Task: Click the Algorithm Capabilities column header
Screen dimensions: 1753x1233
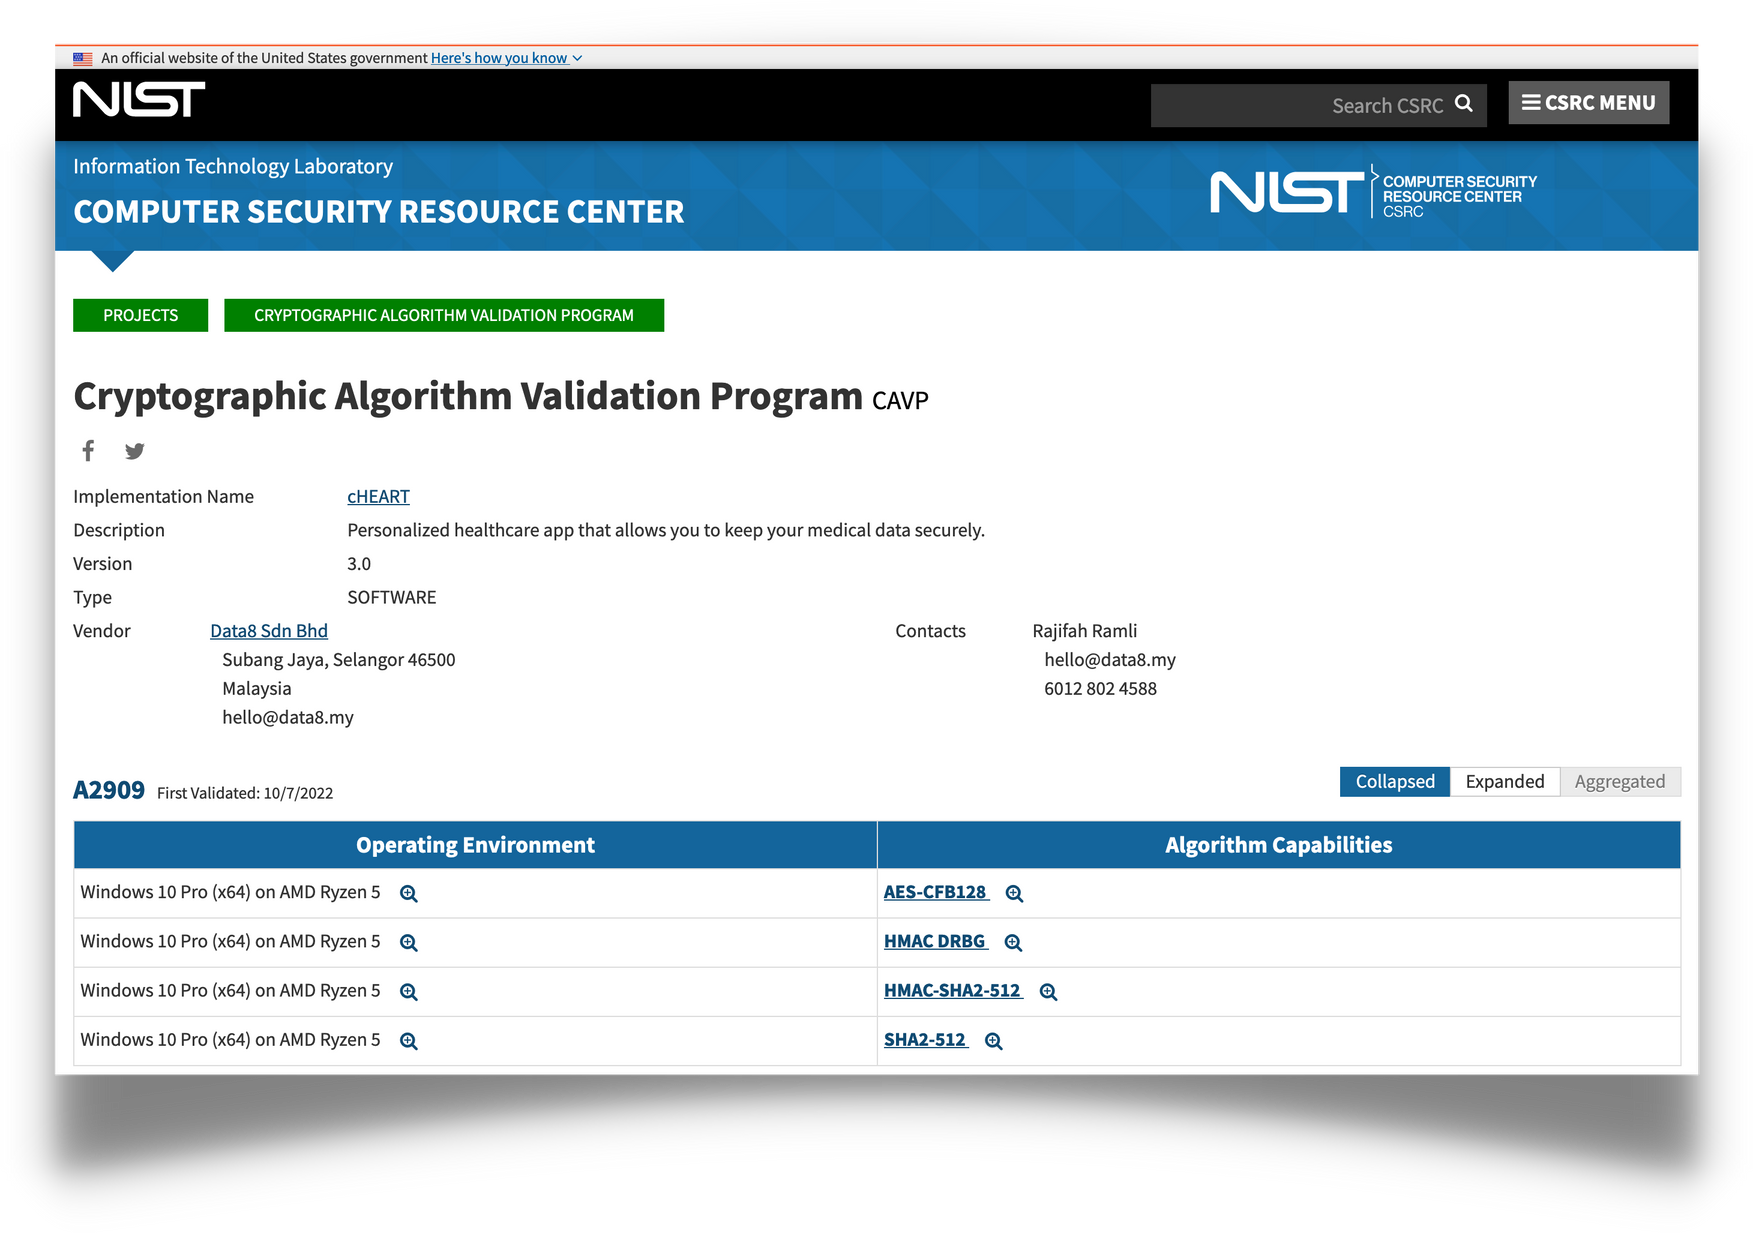Action: 1279,845
